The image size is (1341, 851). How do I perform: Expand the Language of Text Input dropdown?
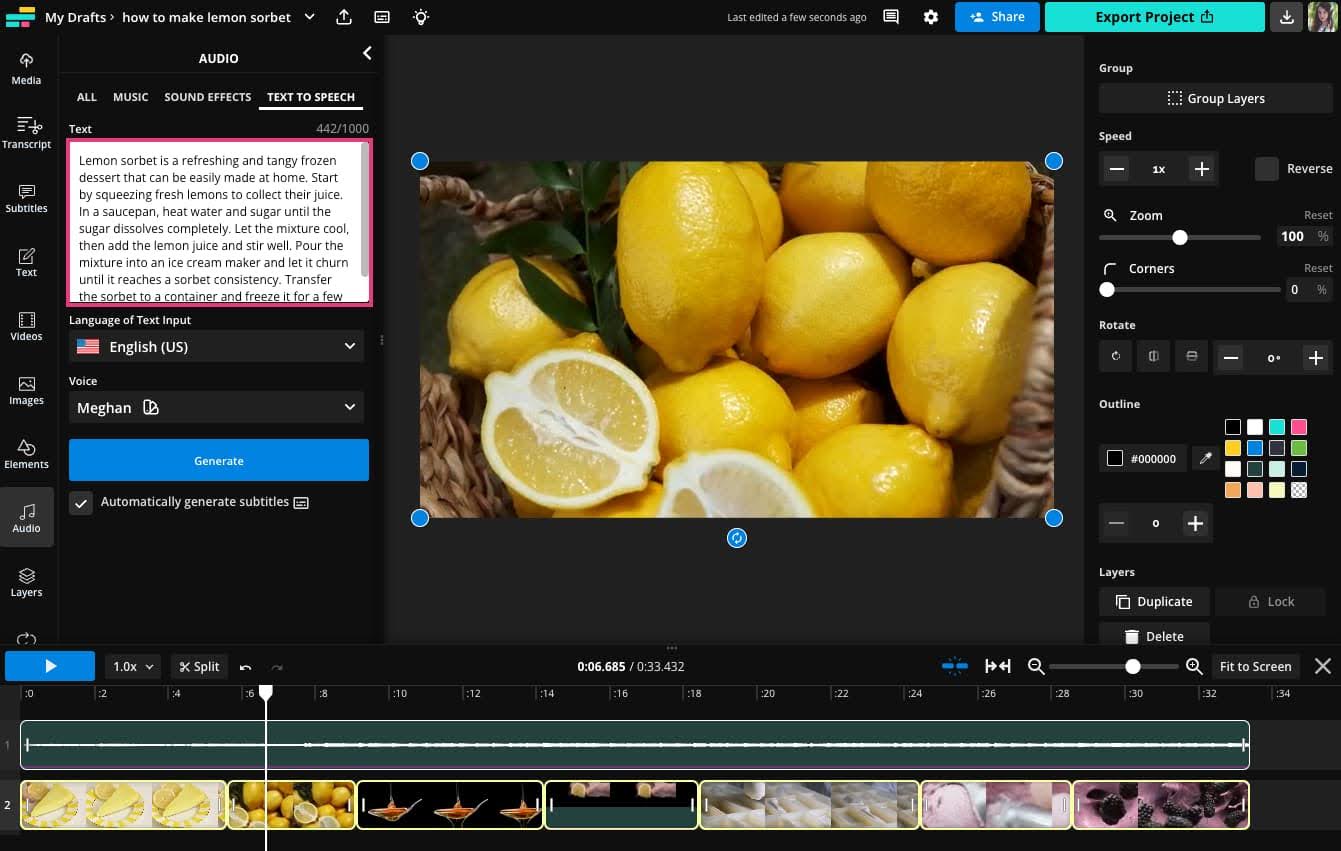point(216,347)
